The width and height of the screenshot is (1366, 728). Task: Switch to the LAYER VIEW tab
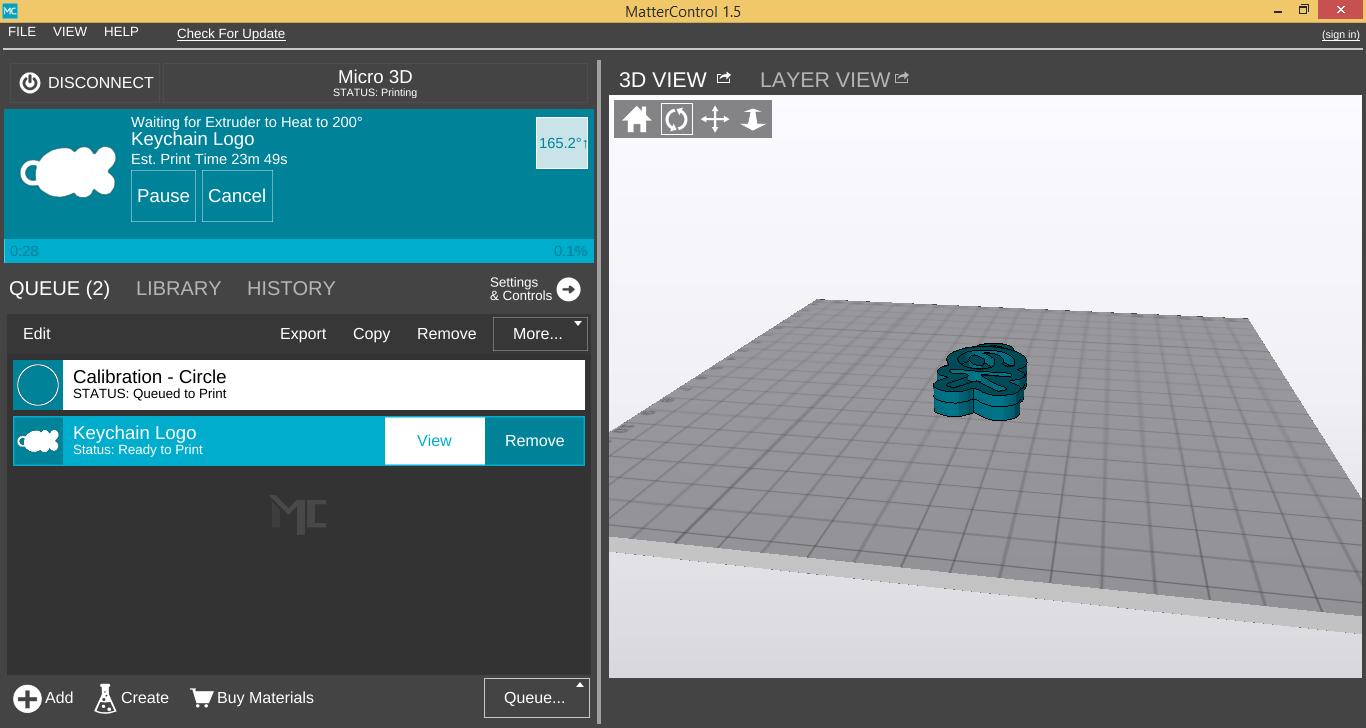[825, 79]
